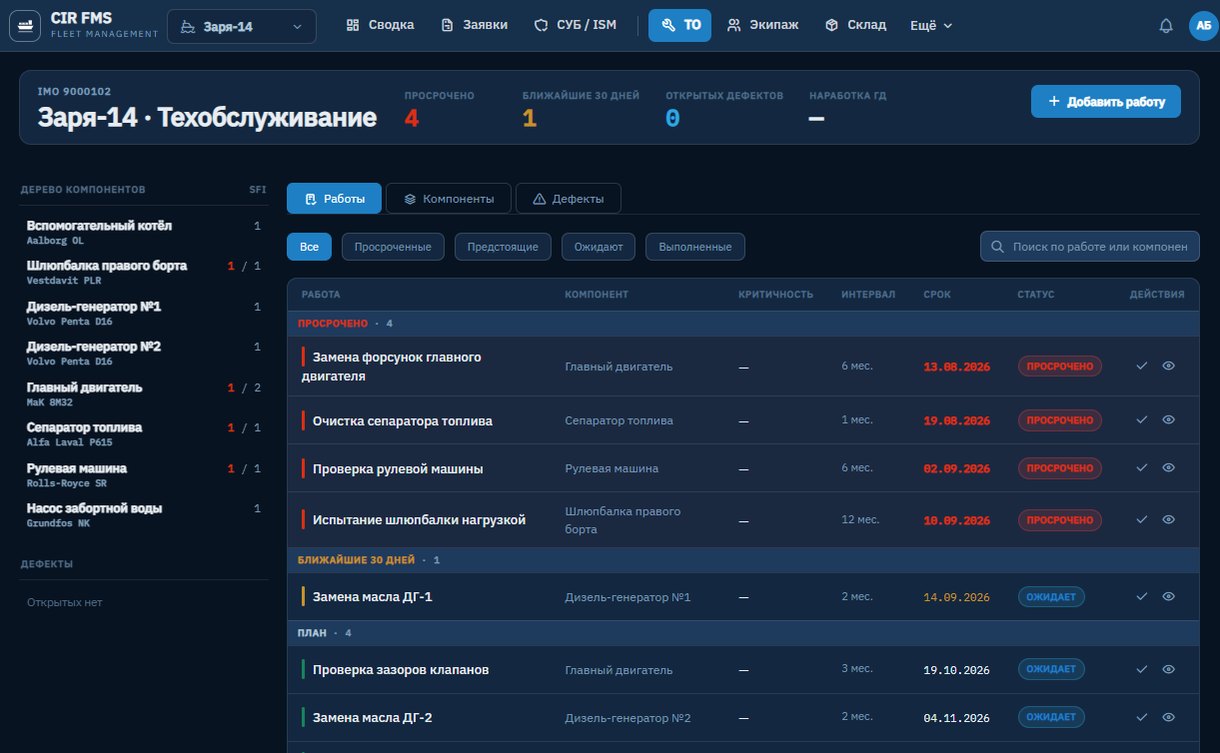Screen dimensions: 1220x753
Task: Open the АБ user avatar menu
Action: (1203, 26)
